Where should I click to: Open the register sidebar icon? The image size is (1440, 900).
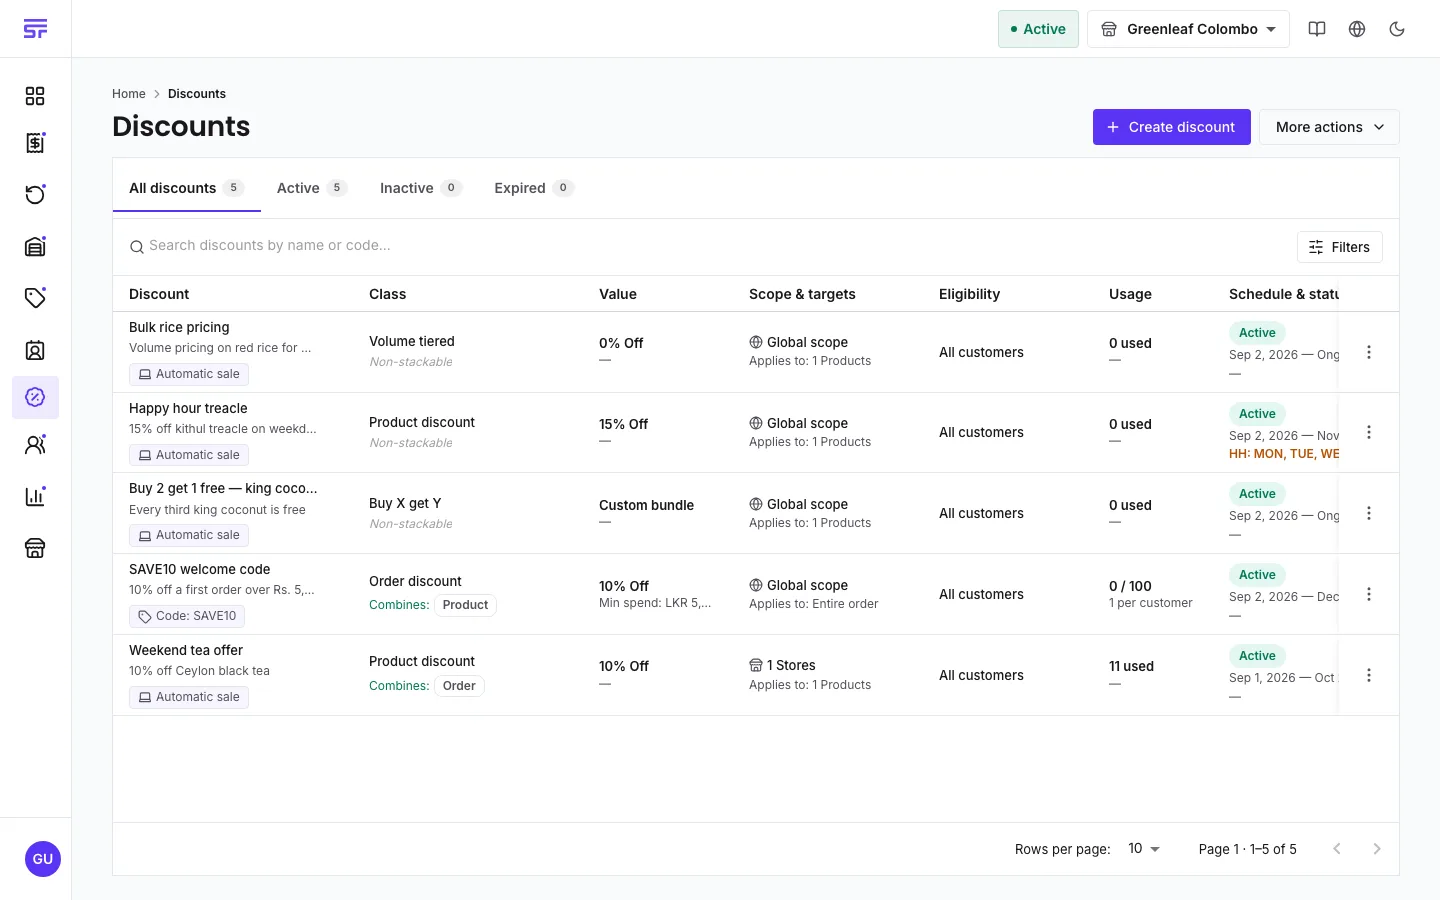pyautogui.click(x=35, y=246)
